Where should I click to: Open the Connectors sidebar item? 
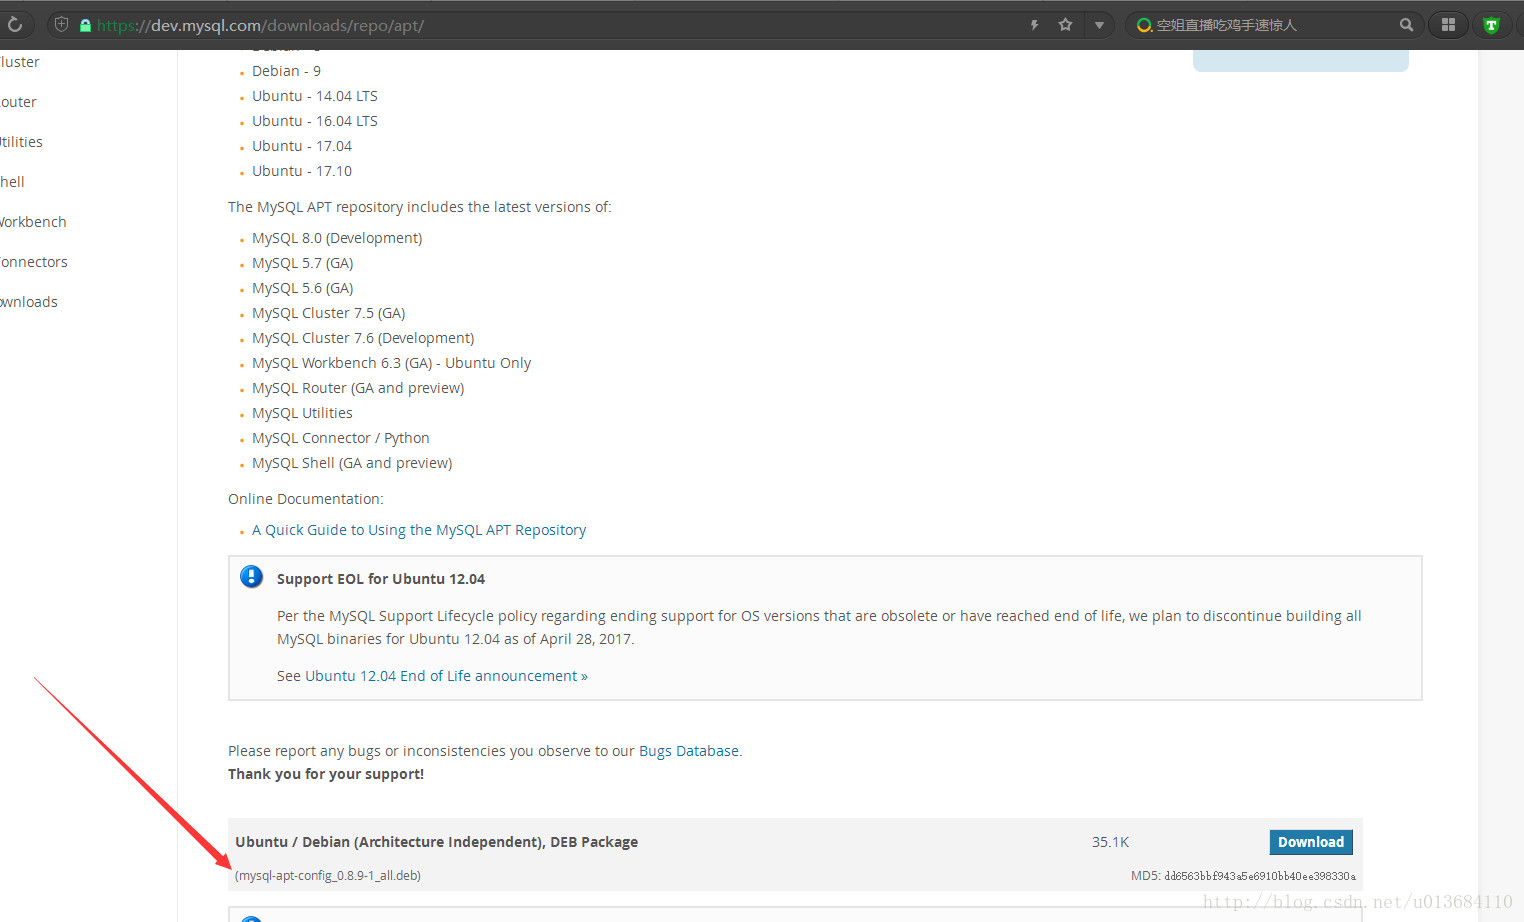[x=34, y=262]
